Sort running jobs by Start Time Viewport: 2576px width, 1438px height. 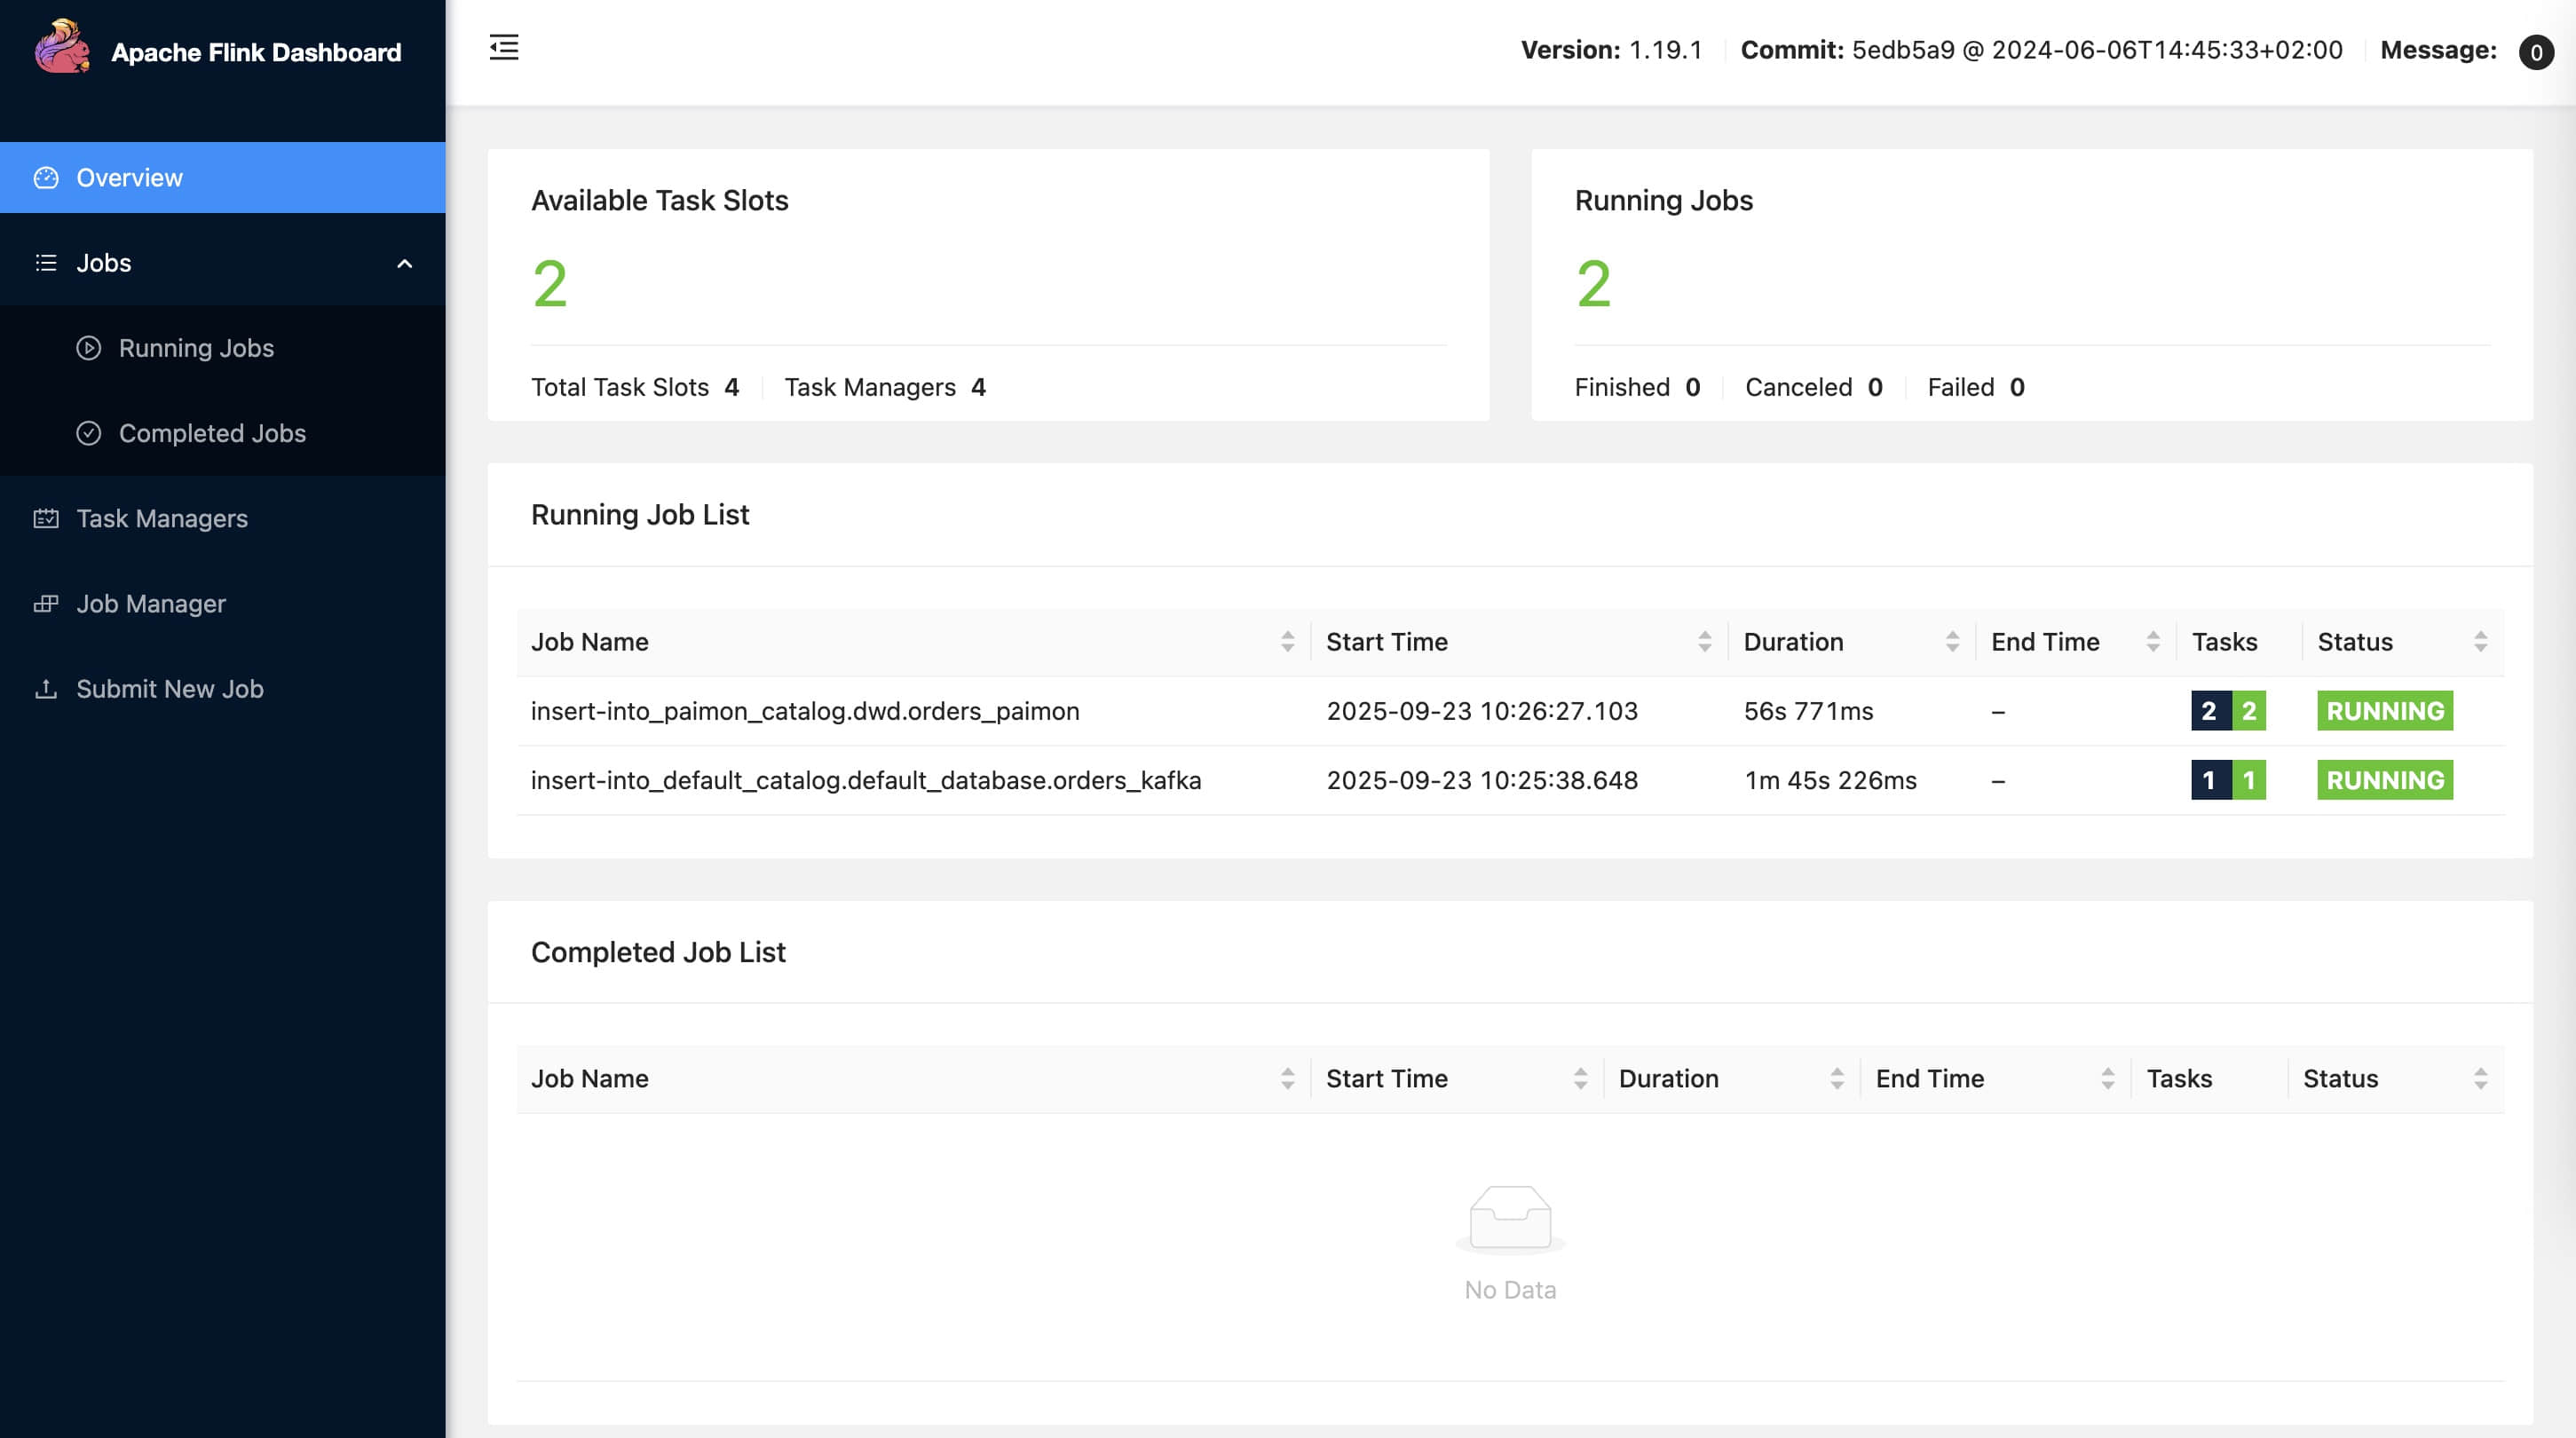1704,642
